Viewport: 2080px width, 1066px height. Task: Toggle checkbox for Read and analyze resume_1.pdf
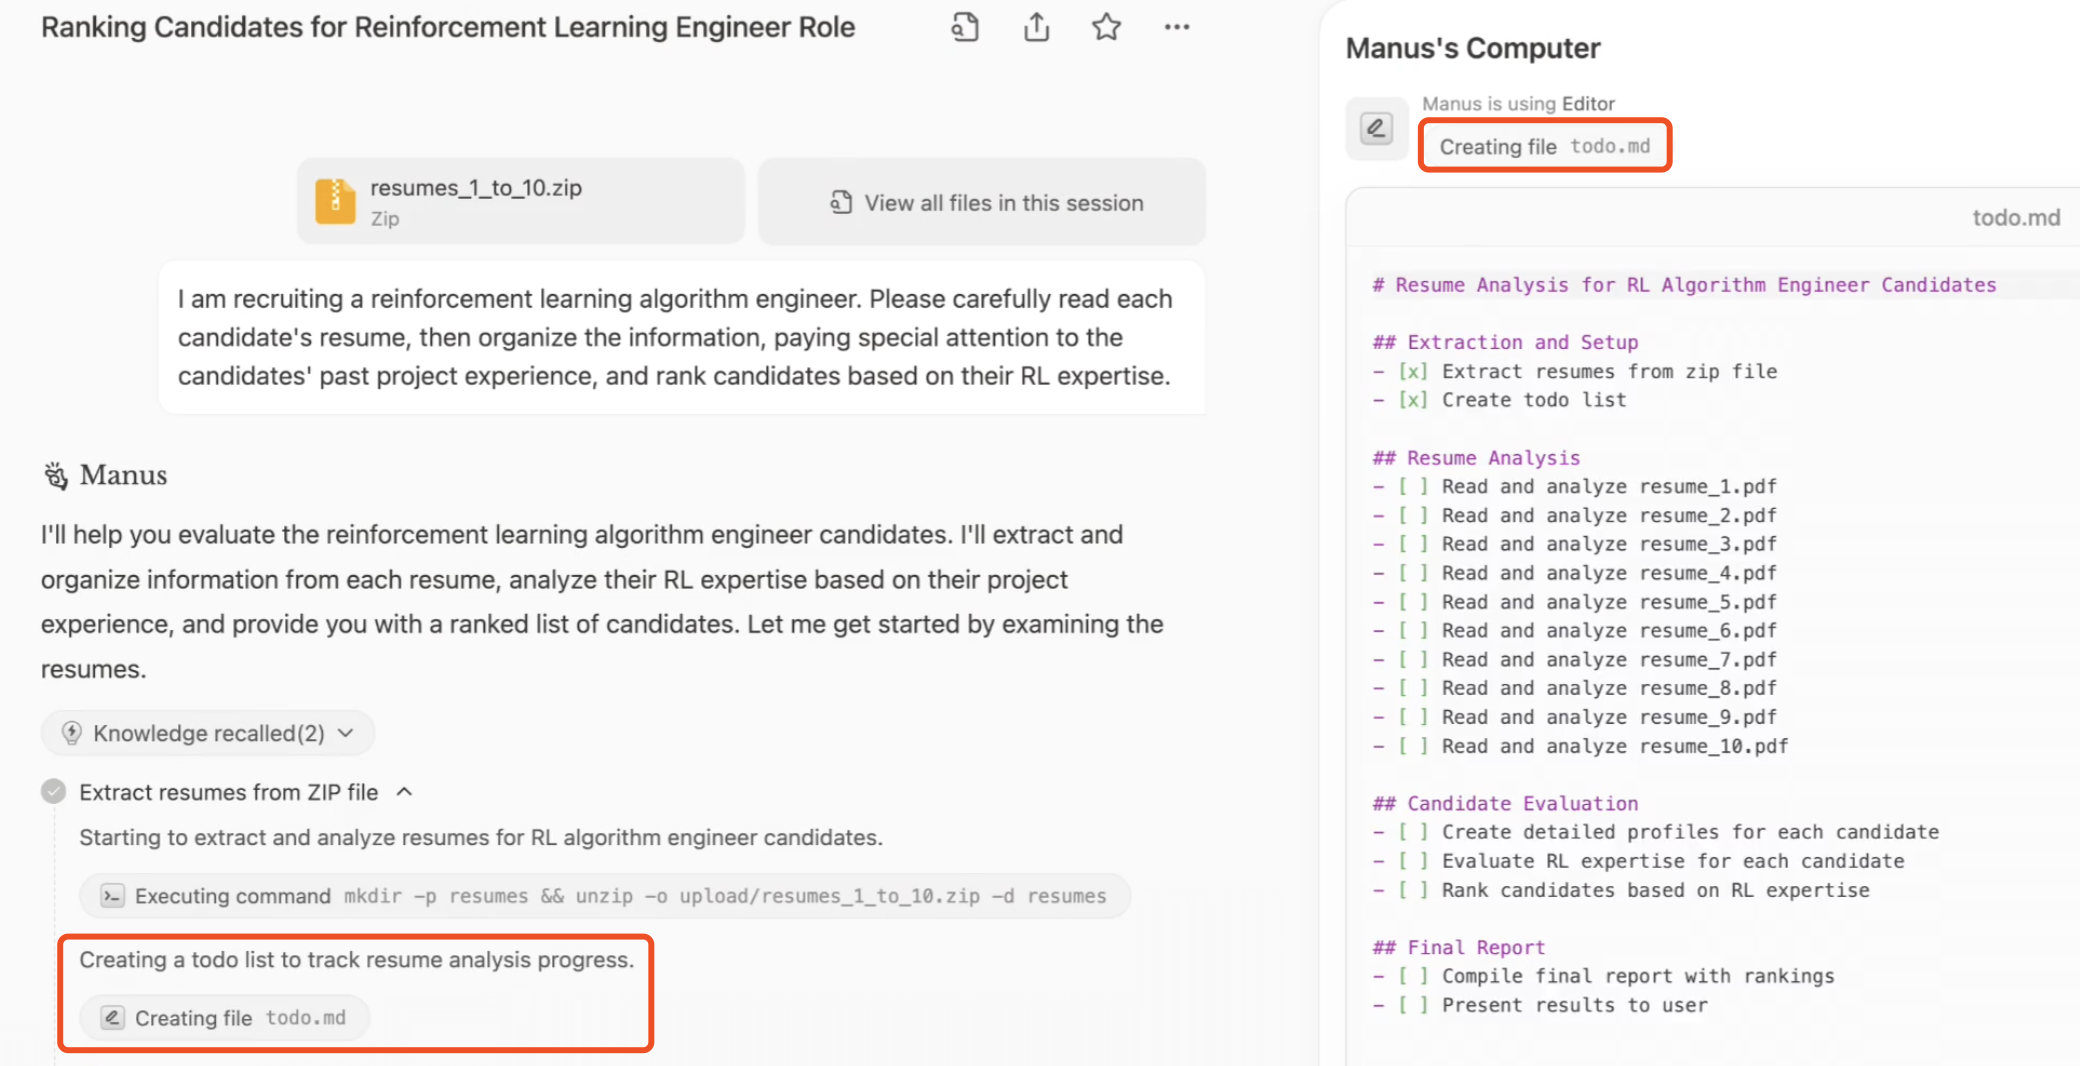(x=1413, y=487)
